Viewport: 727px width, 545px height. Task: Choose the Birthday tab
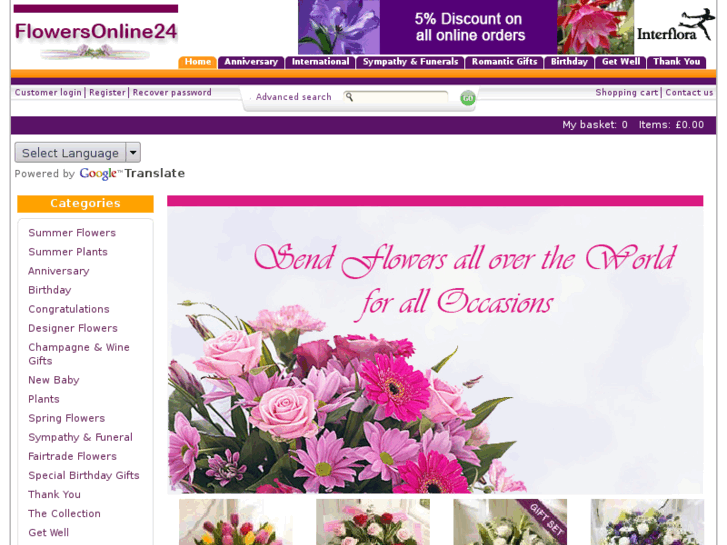click(x=569, y=62)
